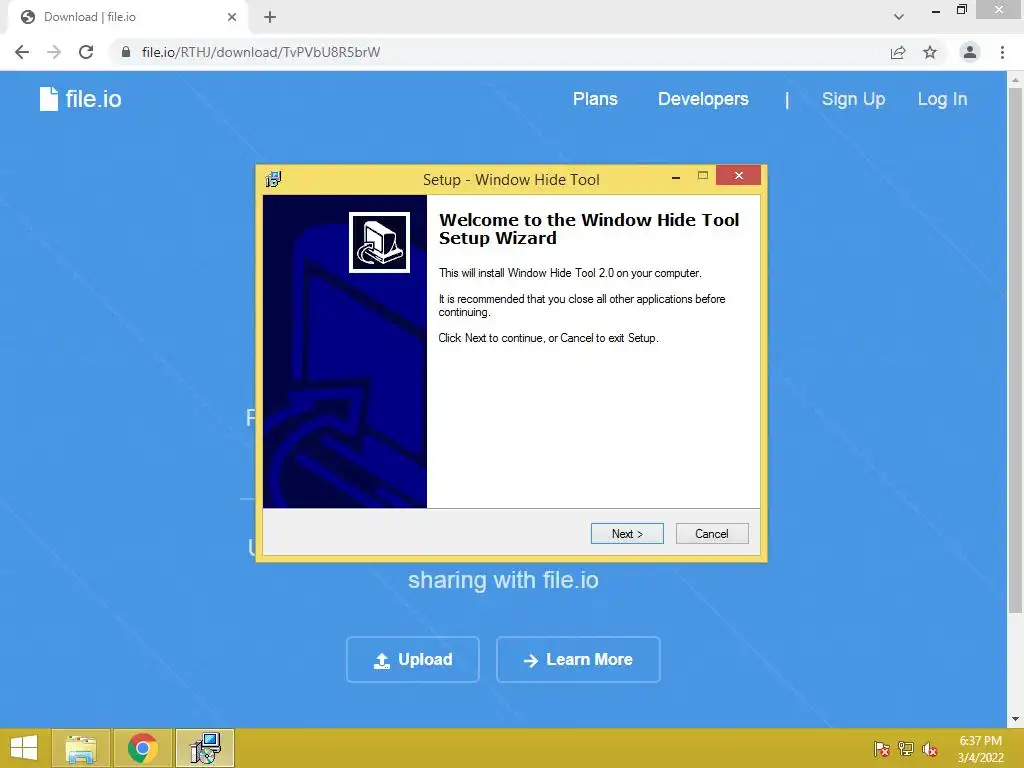
Task: Open the Chrome profile avatar menu
Action: [x=970, y=52]
